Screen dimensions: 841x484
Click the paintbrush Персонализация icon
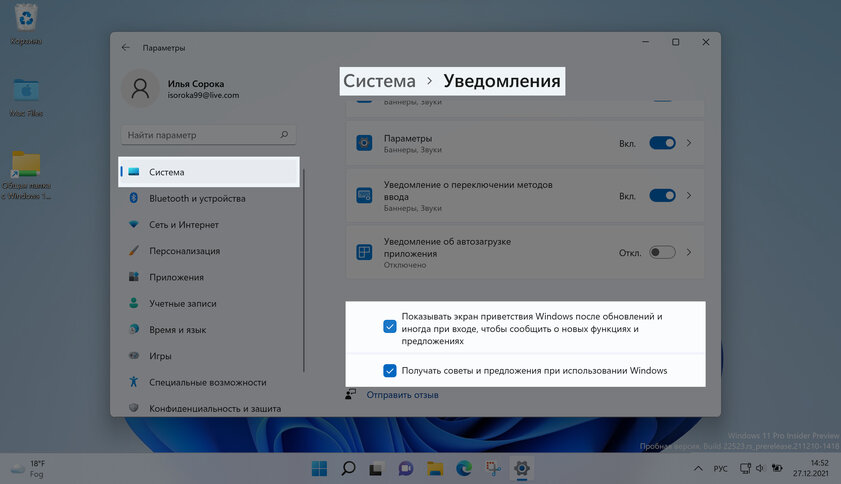(x=134, y=250)
